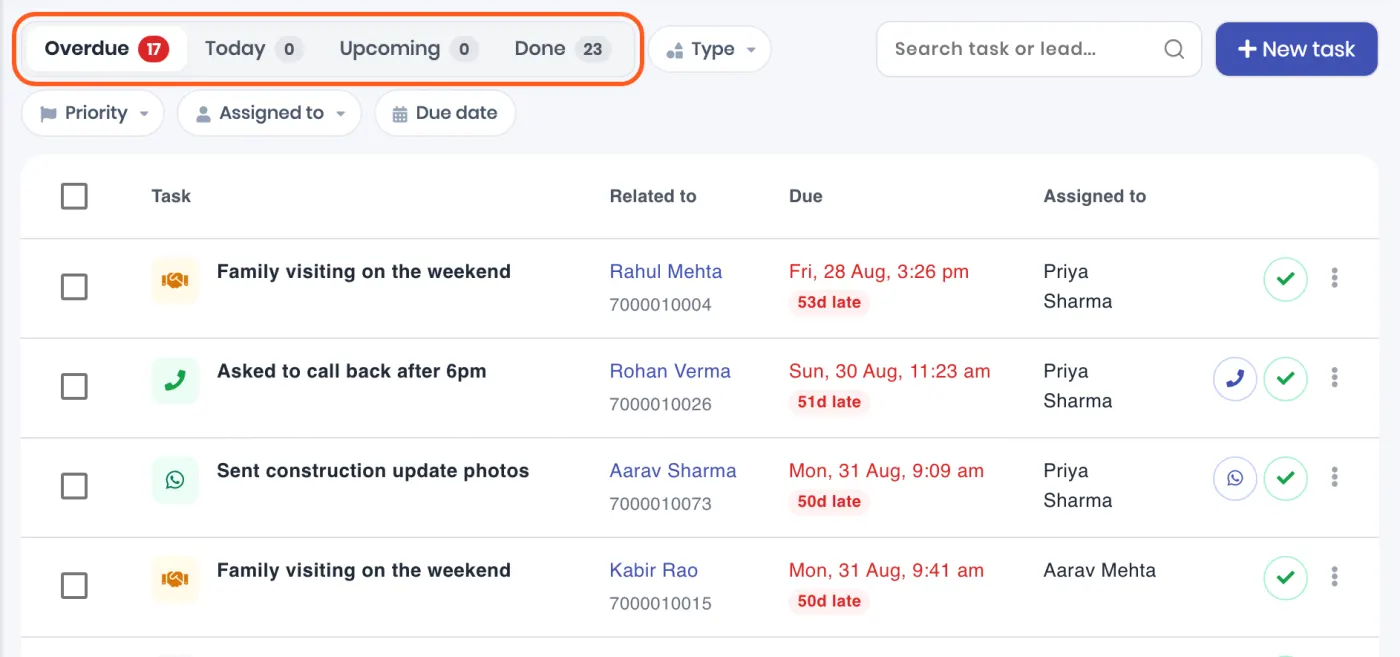The image size is (1400, 657).
Task: Click the 53d late badge
Action: 829,302
